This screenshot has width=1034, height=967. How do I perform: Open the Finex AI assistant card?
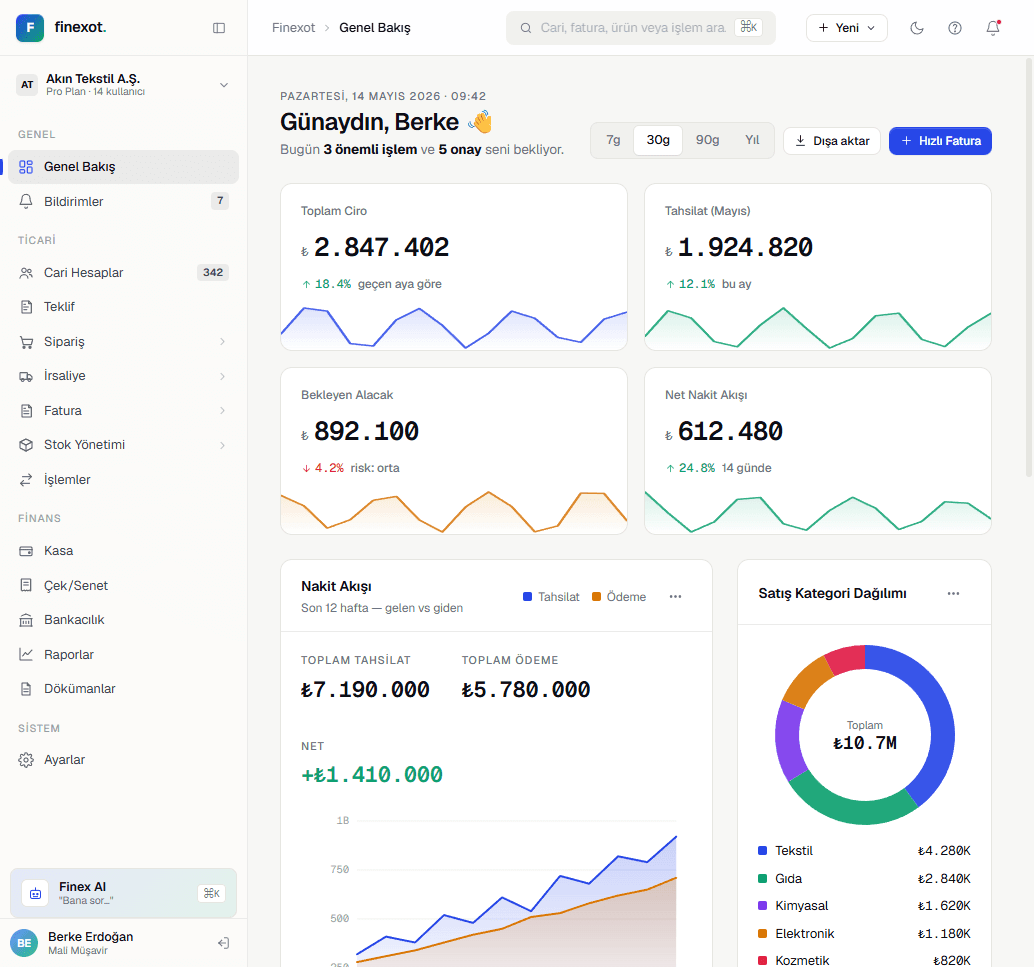(x=123, y=893)
